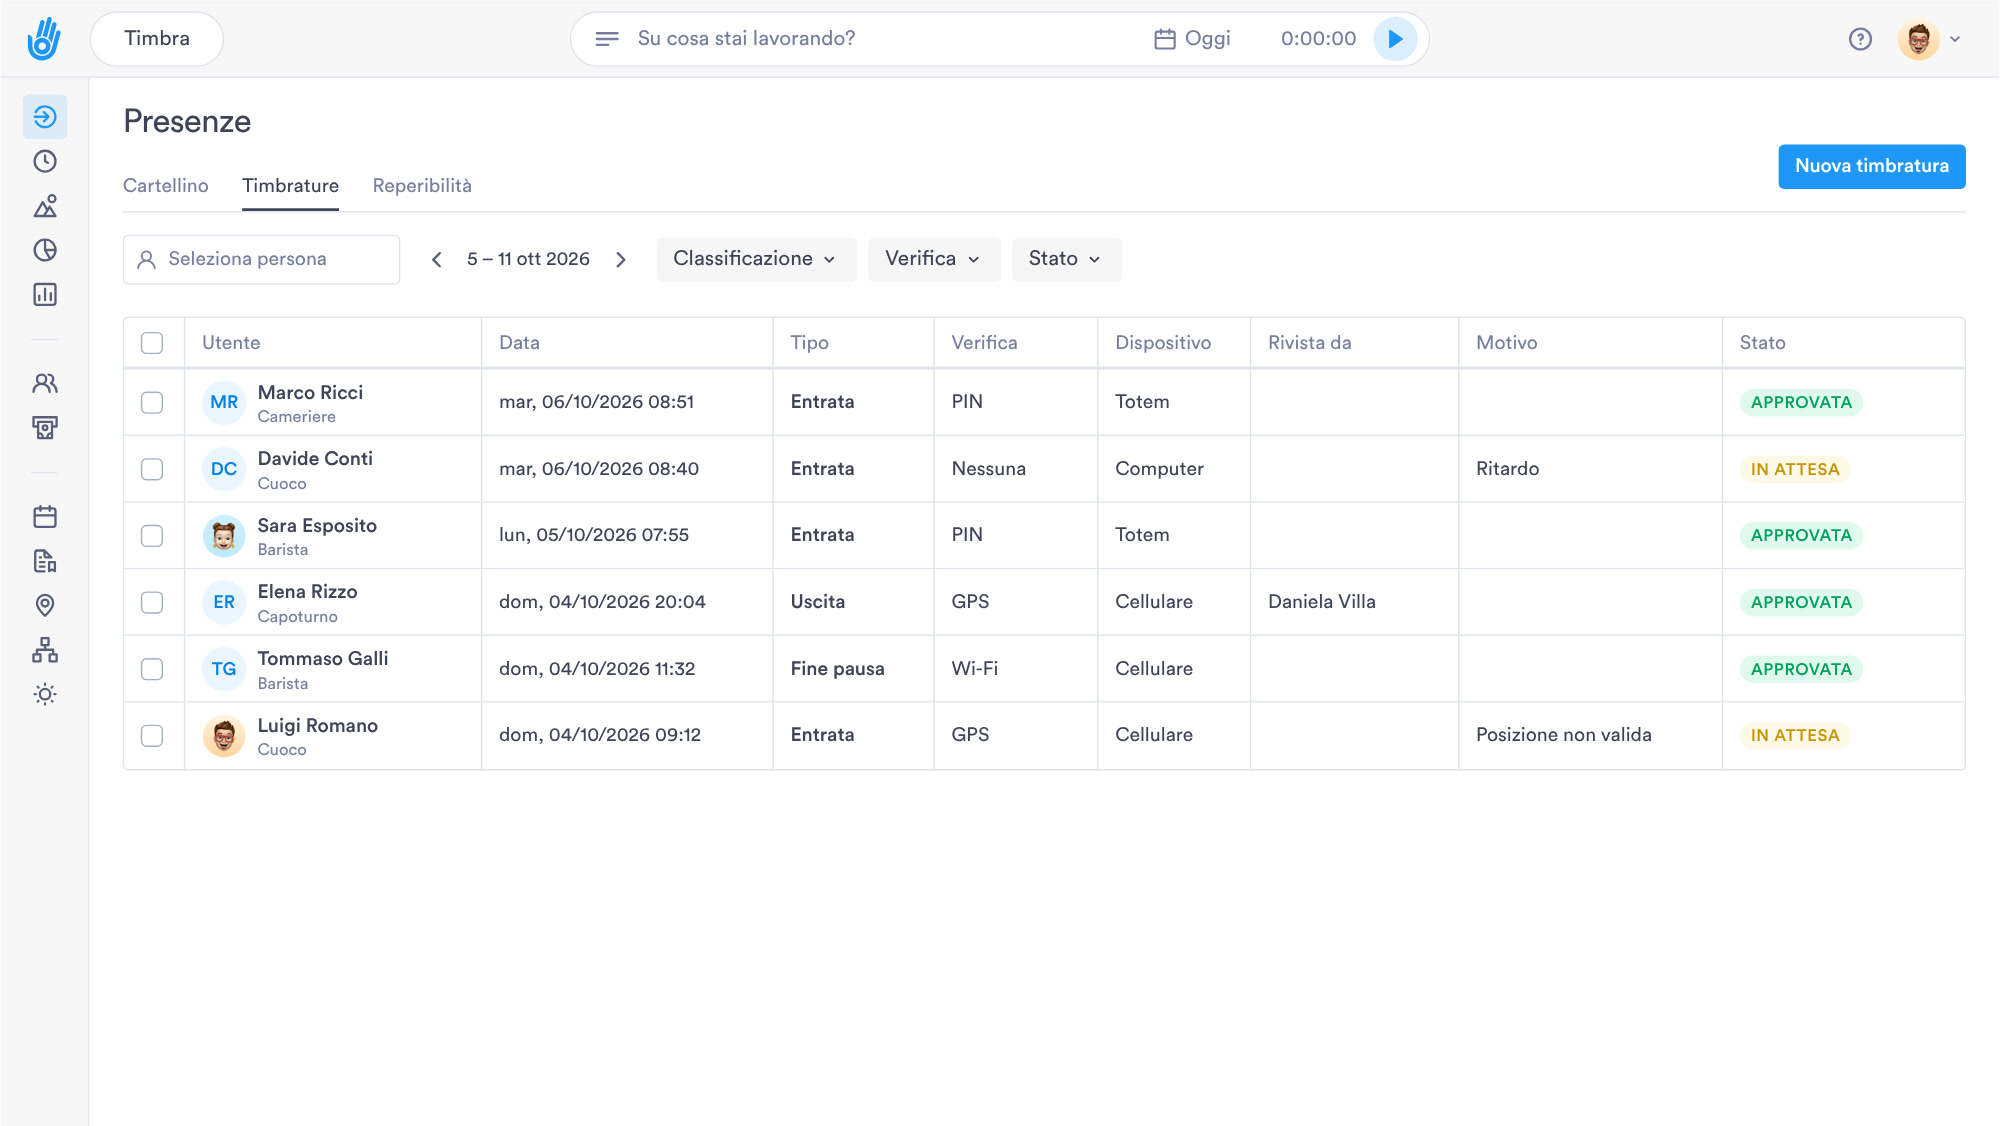Screen dimensions: 2000x1126
Task: Click IN ATTESA badge for Davide Conti
Action: (1794, 469)
